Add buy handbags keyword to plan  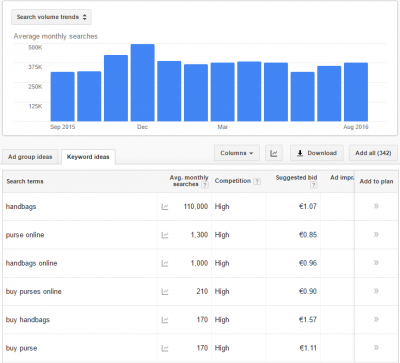376,320
